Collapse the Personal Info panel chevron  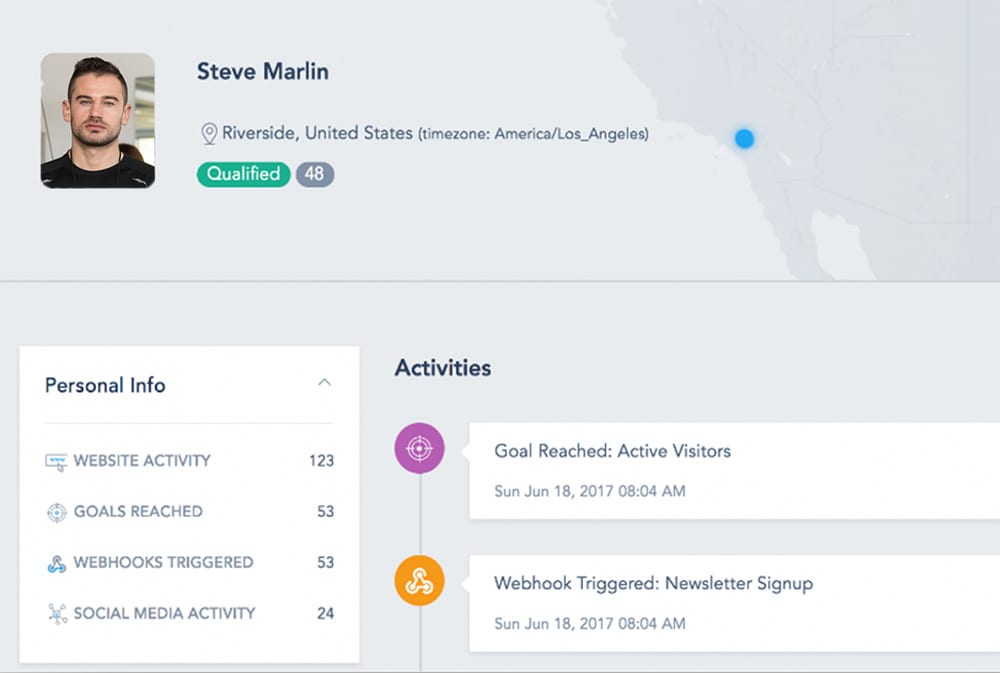click(324, 382)
